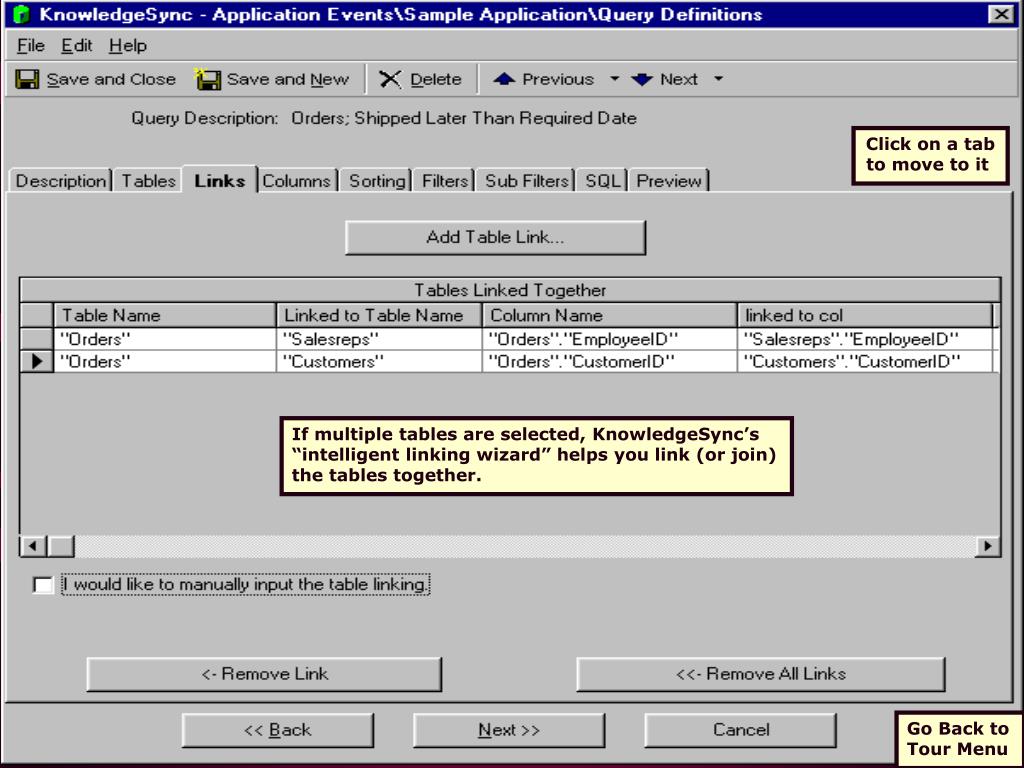
Task: Click the Next >> wizard button
Action: (x=509, y=730)
